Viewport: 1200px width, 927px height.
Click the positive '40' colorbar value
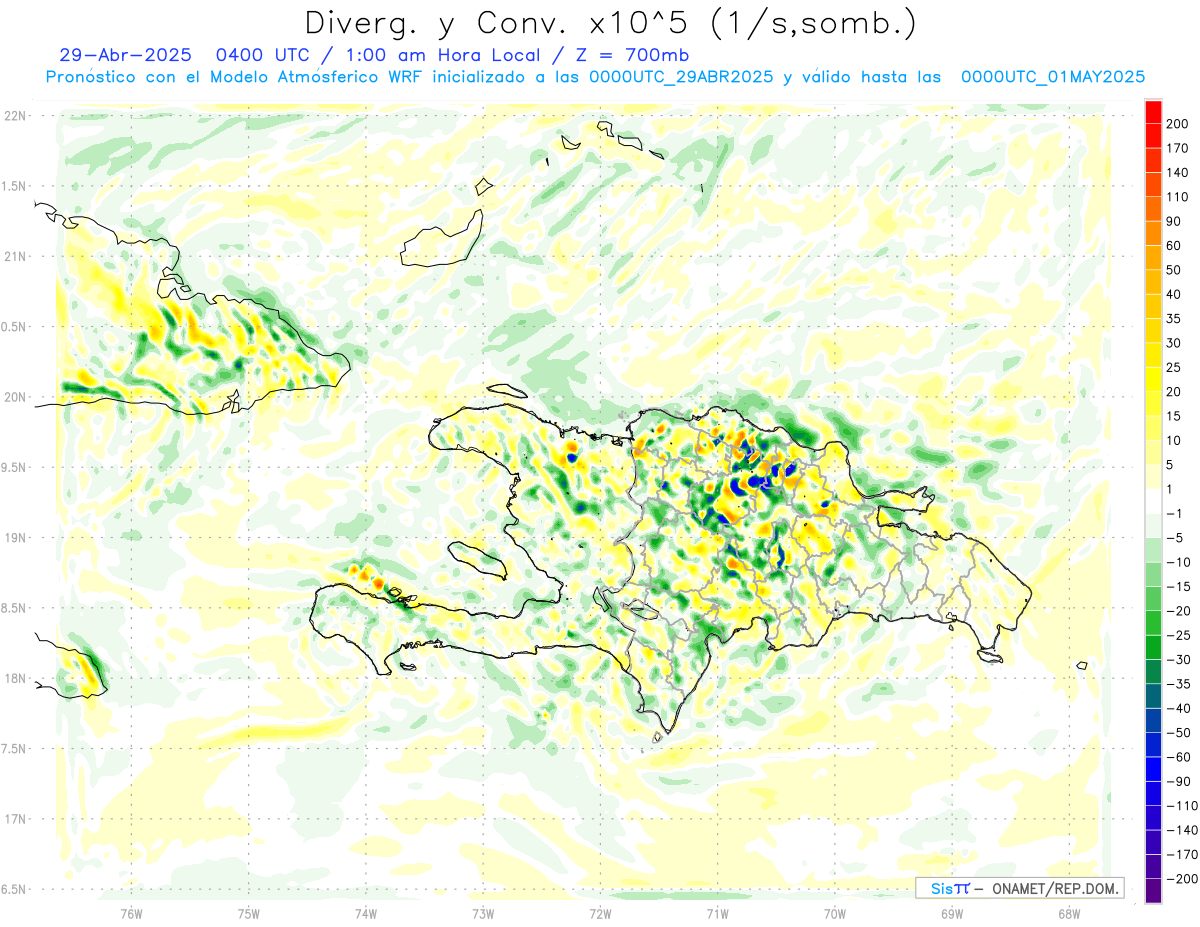1176,295
